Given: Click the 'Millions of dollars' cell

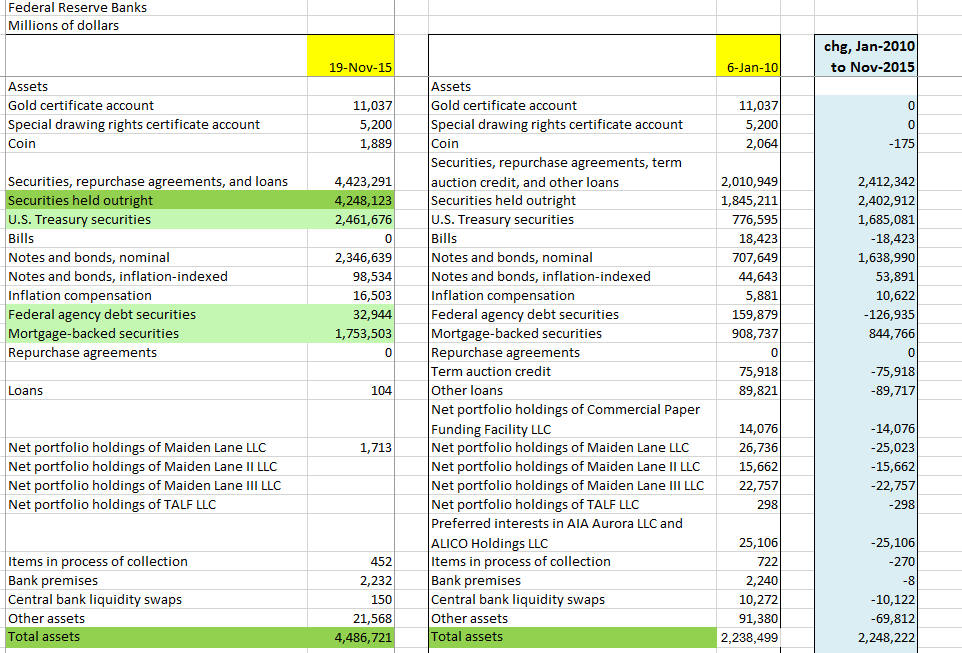Looking at the screenshot, I should 64,25.
